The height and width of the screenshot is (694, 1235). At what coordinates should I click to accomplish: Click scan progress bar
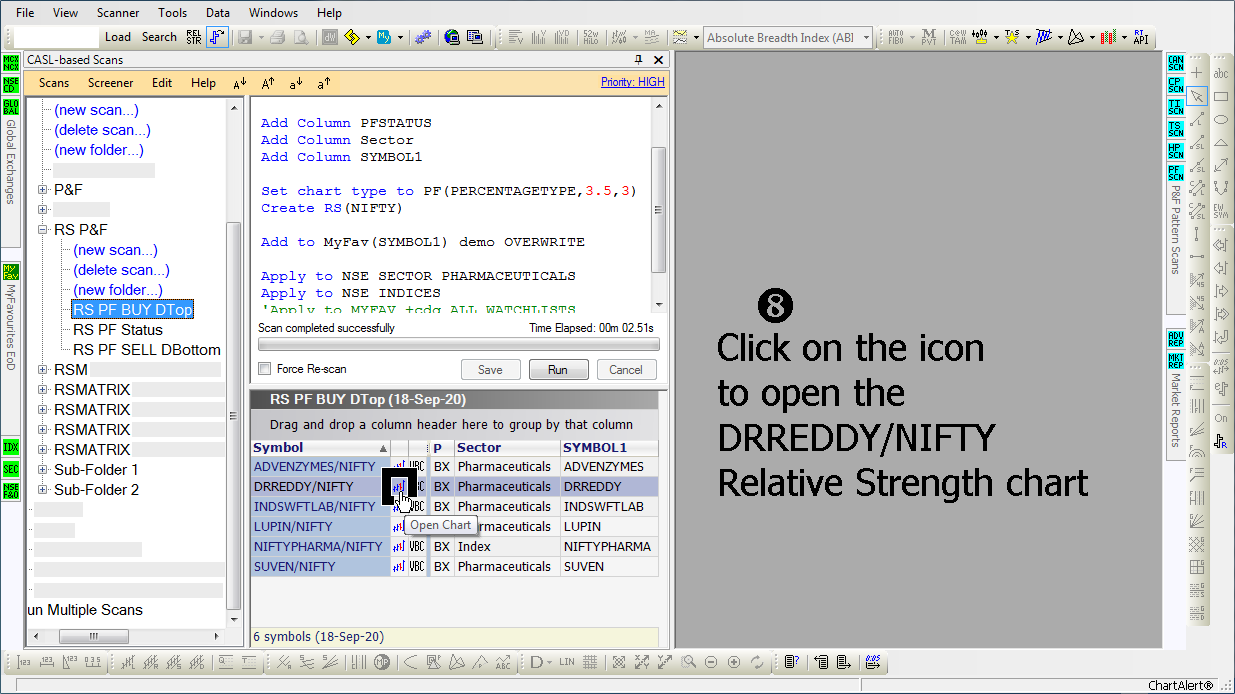click(x=459, y=344)
